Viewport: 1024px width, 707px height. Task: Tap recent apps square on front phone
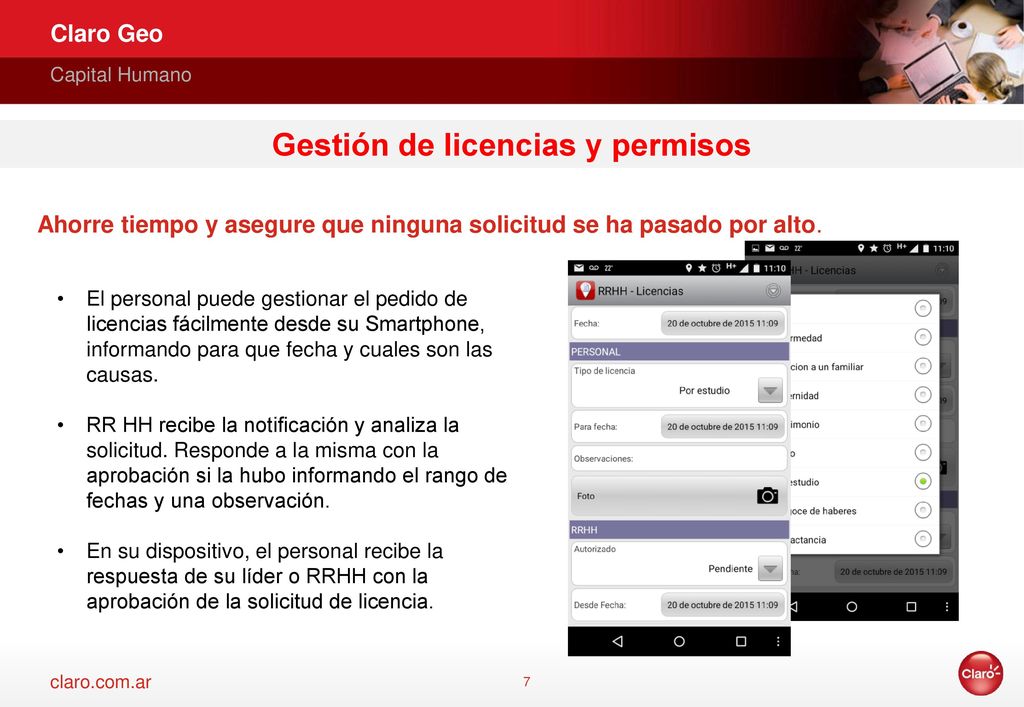(x=741, y=641)
